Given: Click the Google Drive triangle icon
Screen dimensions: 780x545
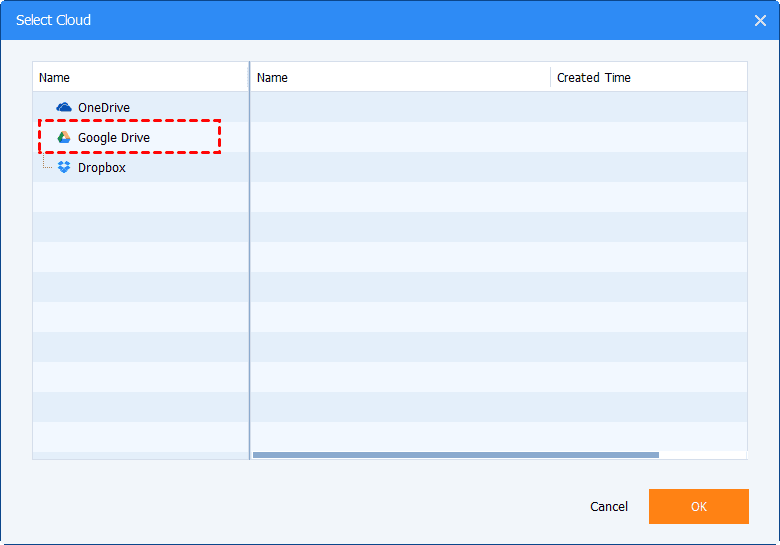Looking at the screenshot, I should (64, 137).
